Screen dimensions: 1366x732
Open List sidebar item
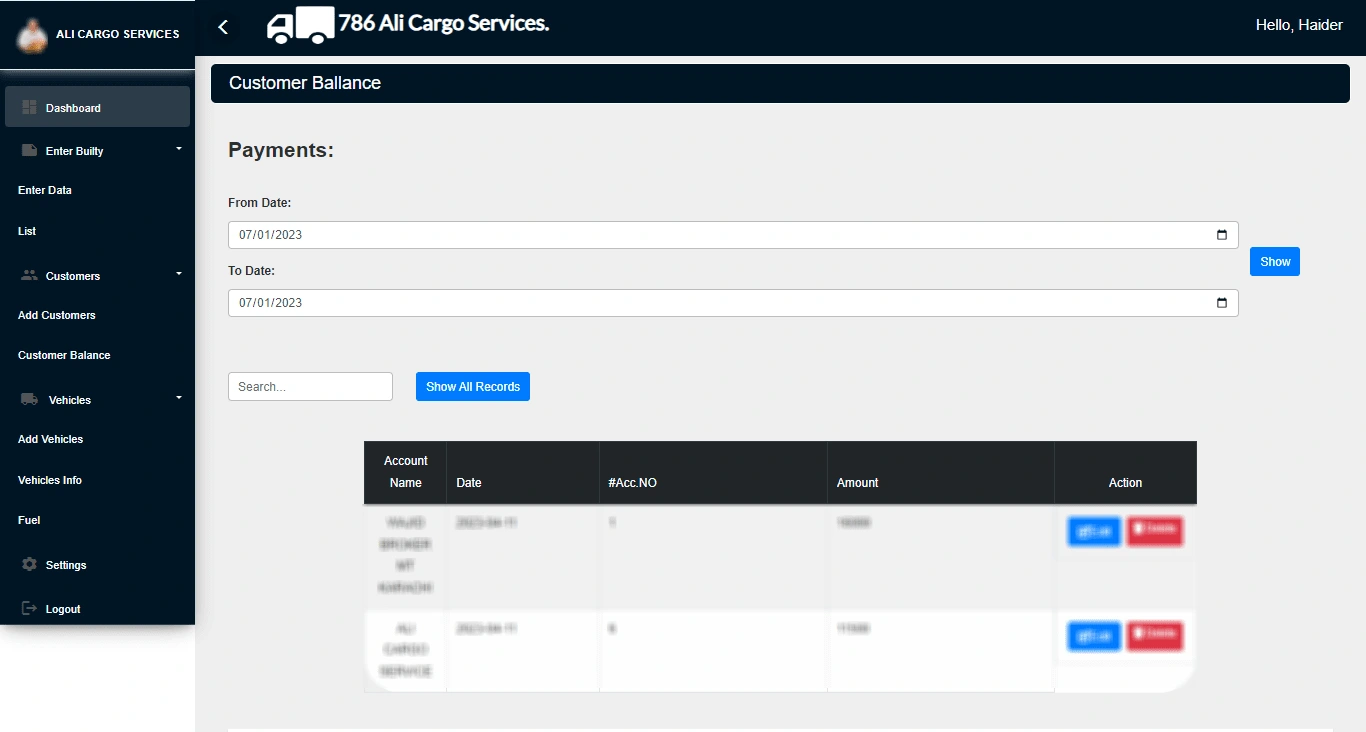27,231
